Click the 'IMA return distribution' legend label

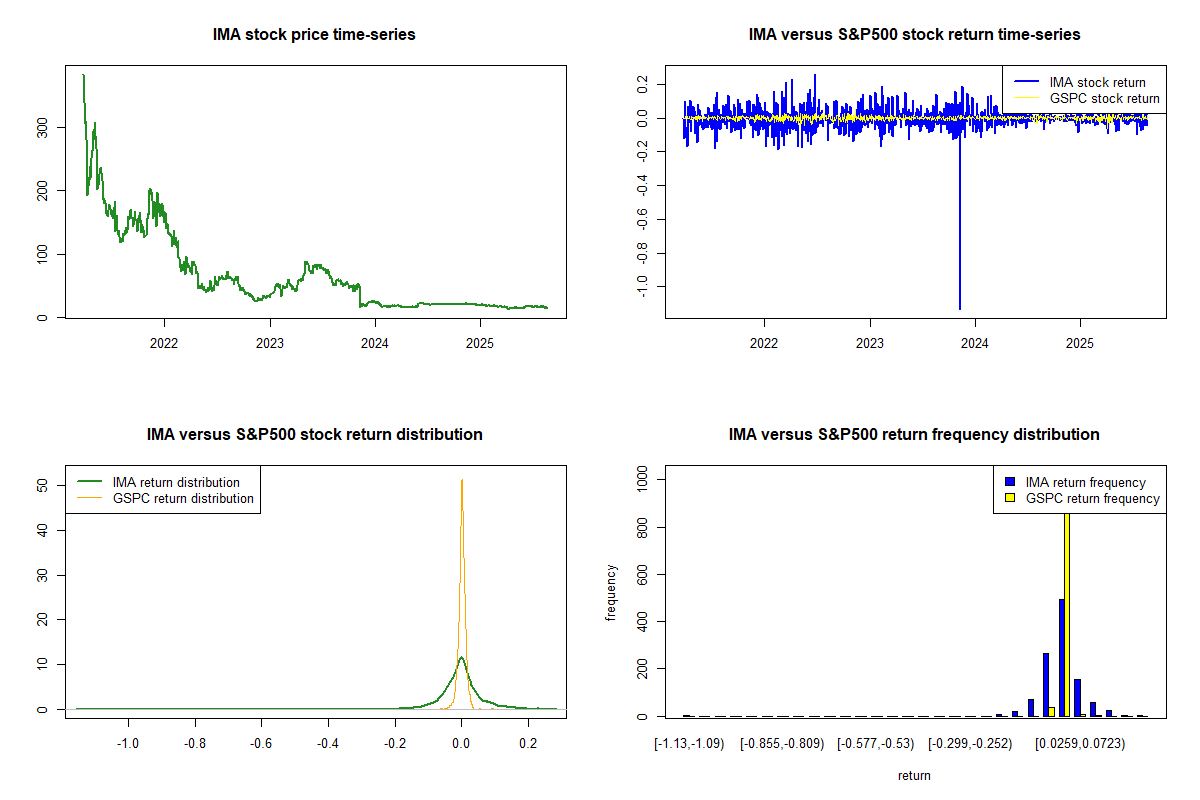[x=176, y=482]
